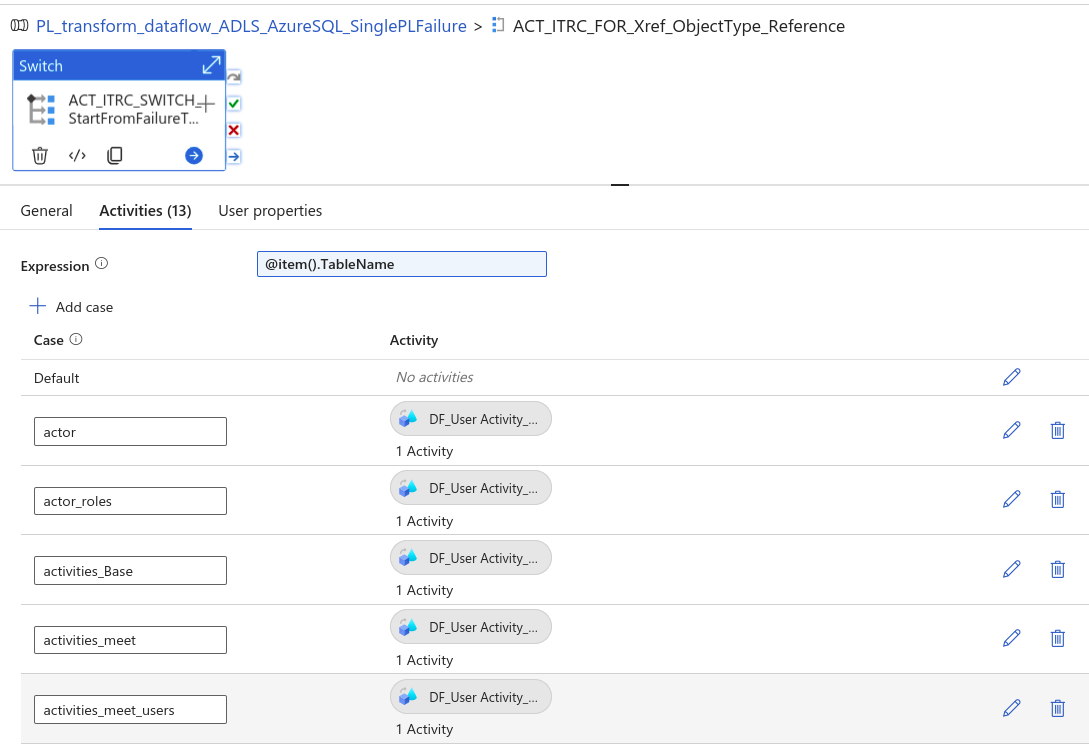Expand the Switch activity to full screen

click(210, 64)
